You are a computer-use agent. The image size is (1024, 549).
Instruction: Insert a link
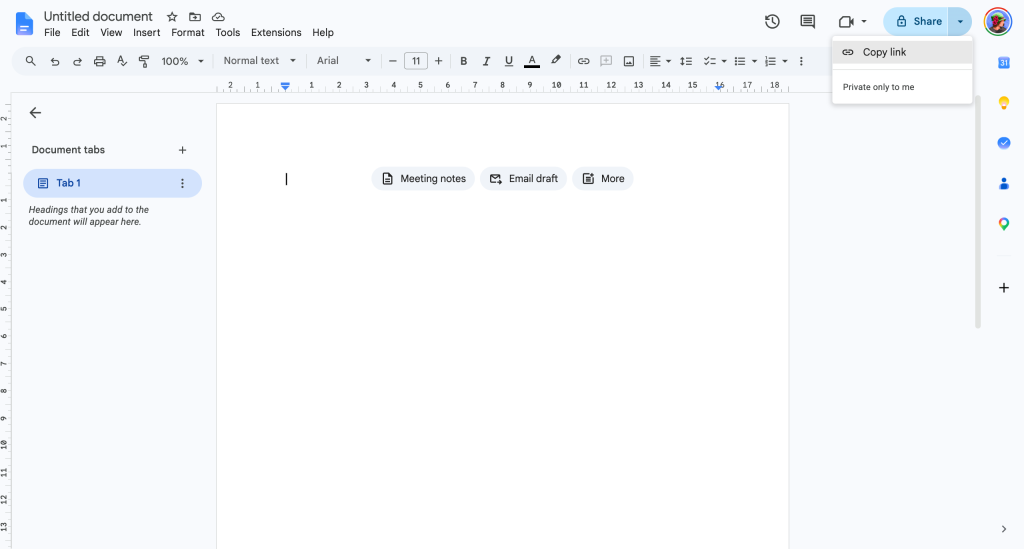583,61
